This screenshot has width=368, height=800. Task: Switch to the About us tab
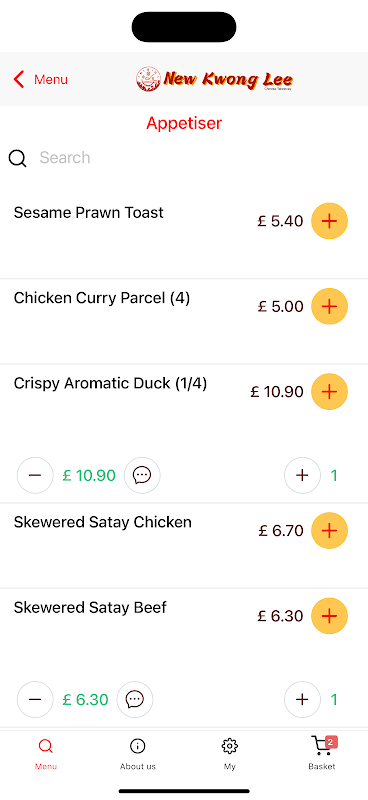[138, 753]
